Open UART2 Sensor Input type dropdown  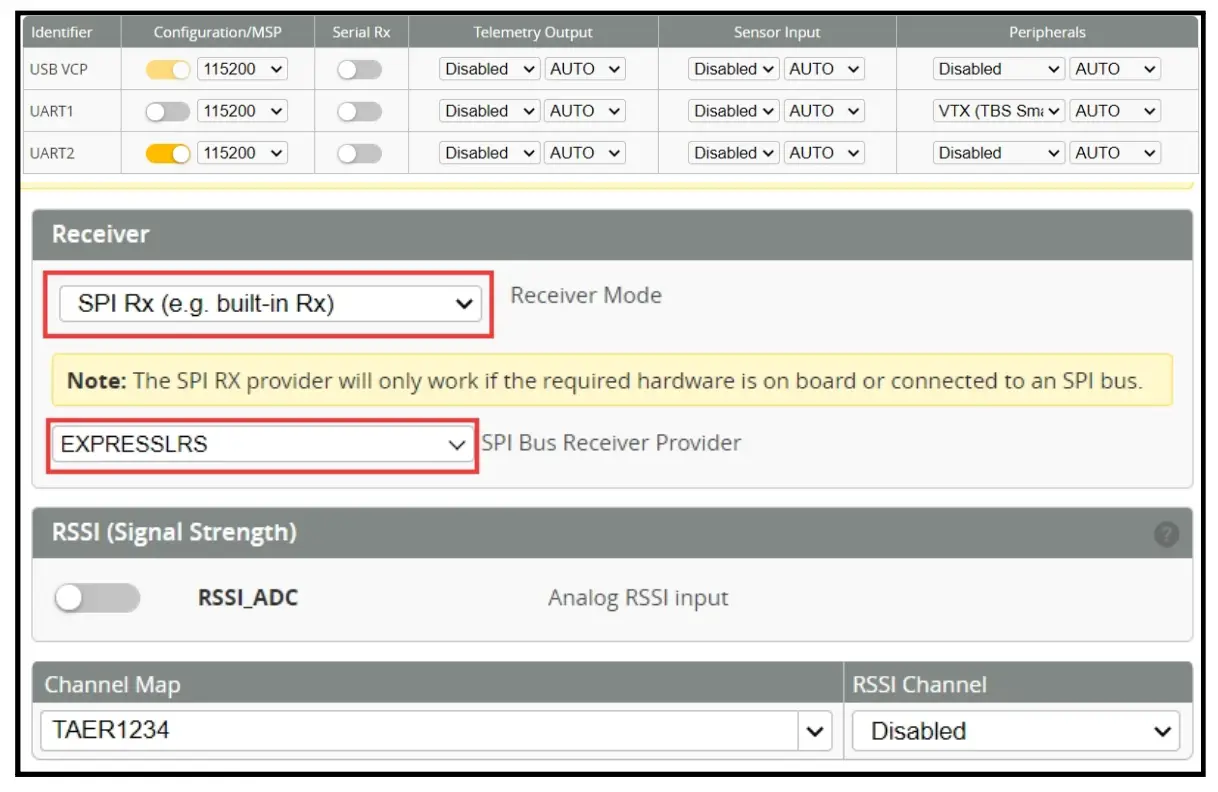[734, 154]
